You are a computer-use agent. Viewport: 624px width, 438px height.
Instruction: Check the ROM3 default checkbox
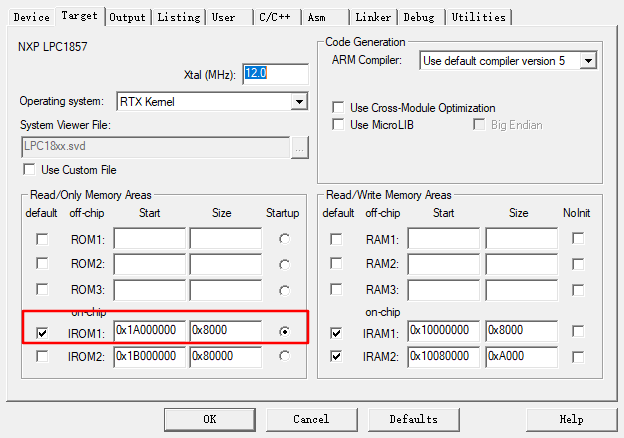click(x=42, y=289)
